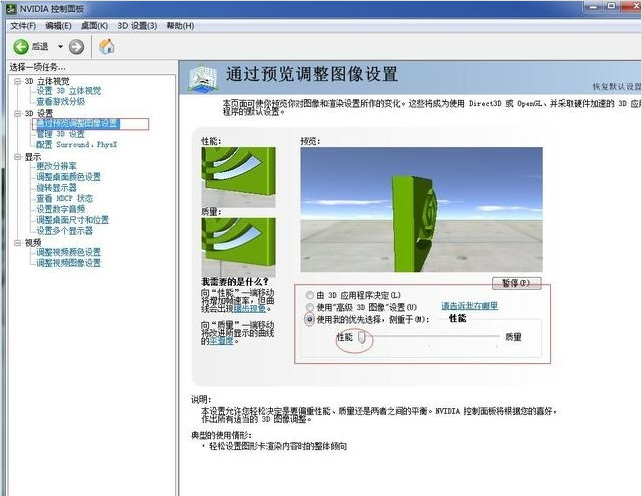Collapse the 3D 立体视觉 tree node
Viewport: 642px width, 496px height.
point(18,81)
